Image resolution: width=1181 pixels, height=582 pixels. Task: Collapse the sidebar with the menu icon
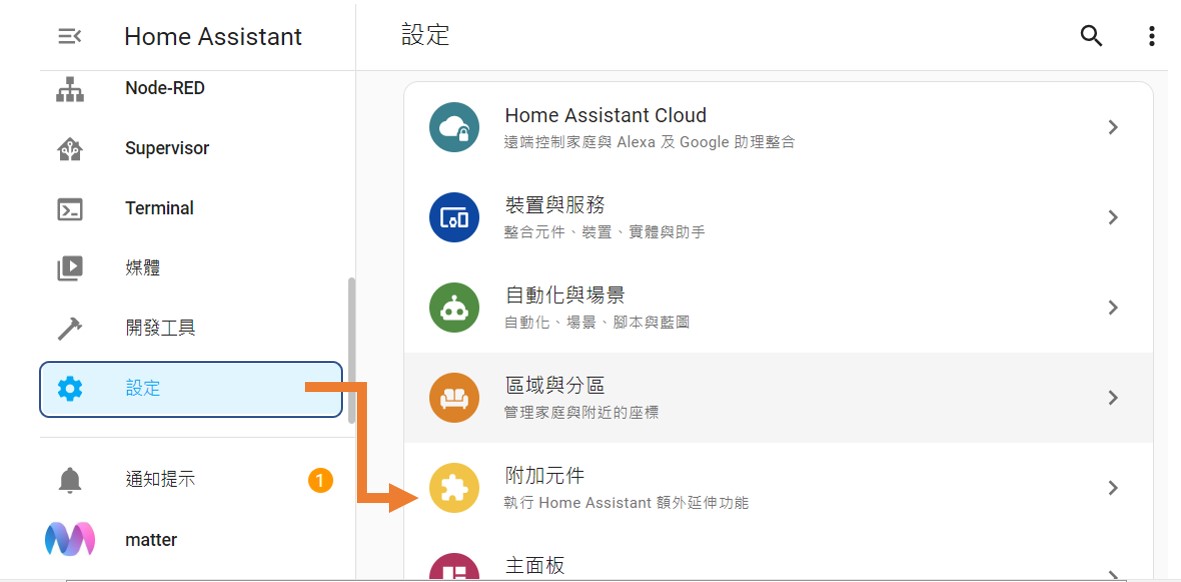(69, 37)
